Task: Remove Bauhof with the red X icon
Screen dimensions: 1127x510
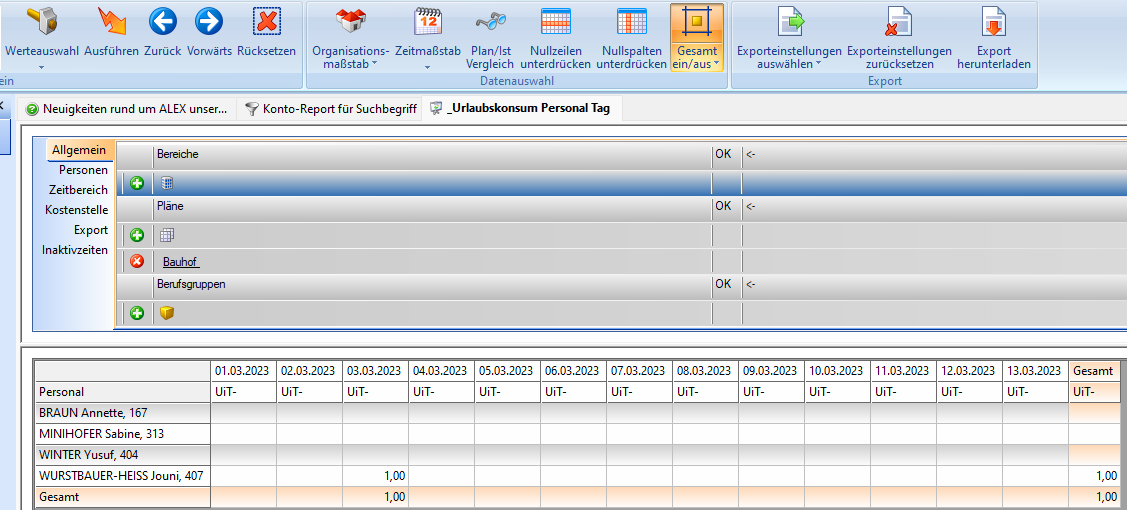Action: coord(137,262)
